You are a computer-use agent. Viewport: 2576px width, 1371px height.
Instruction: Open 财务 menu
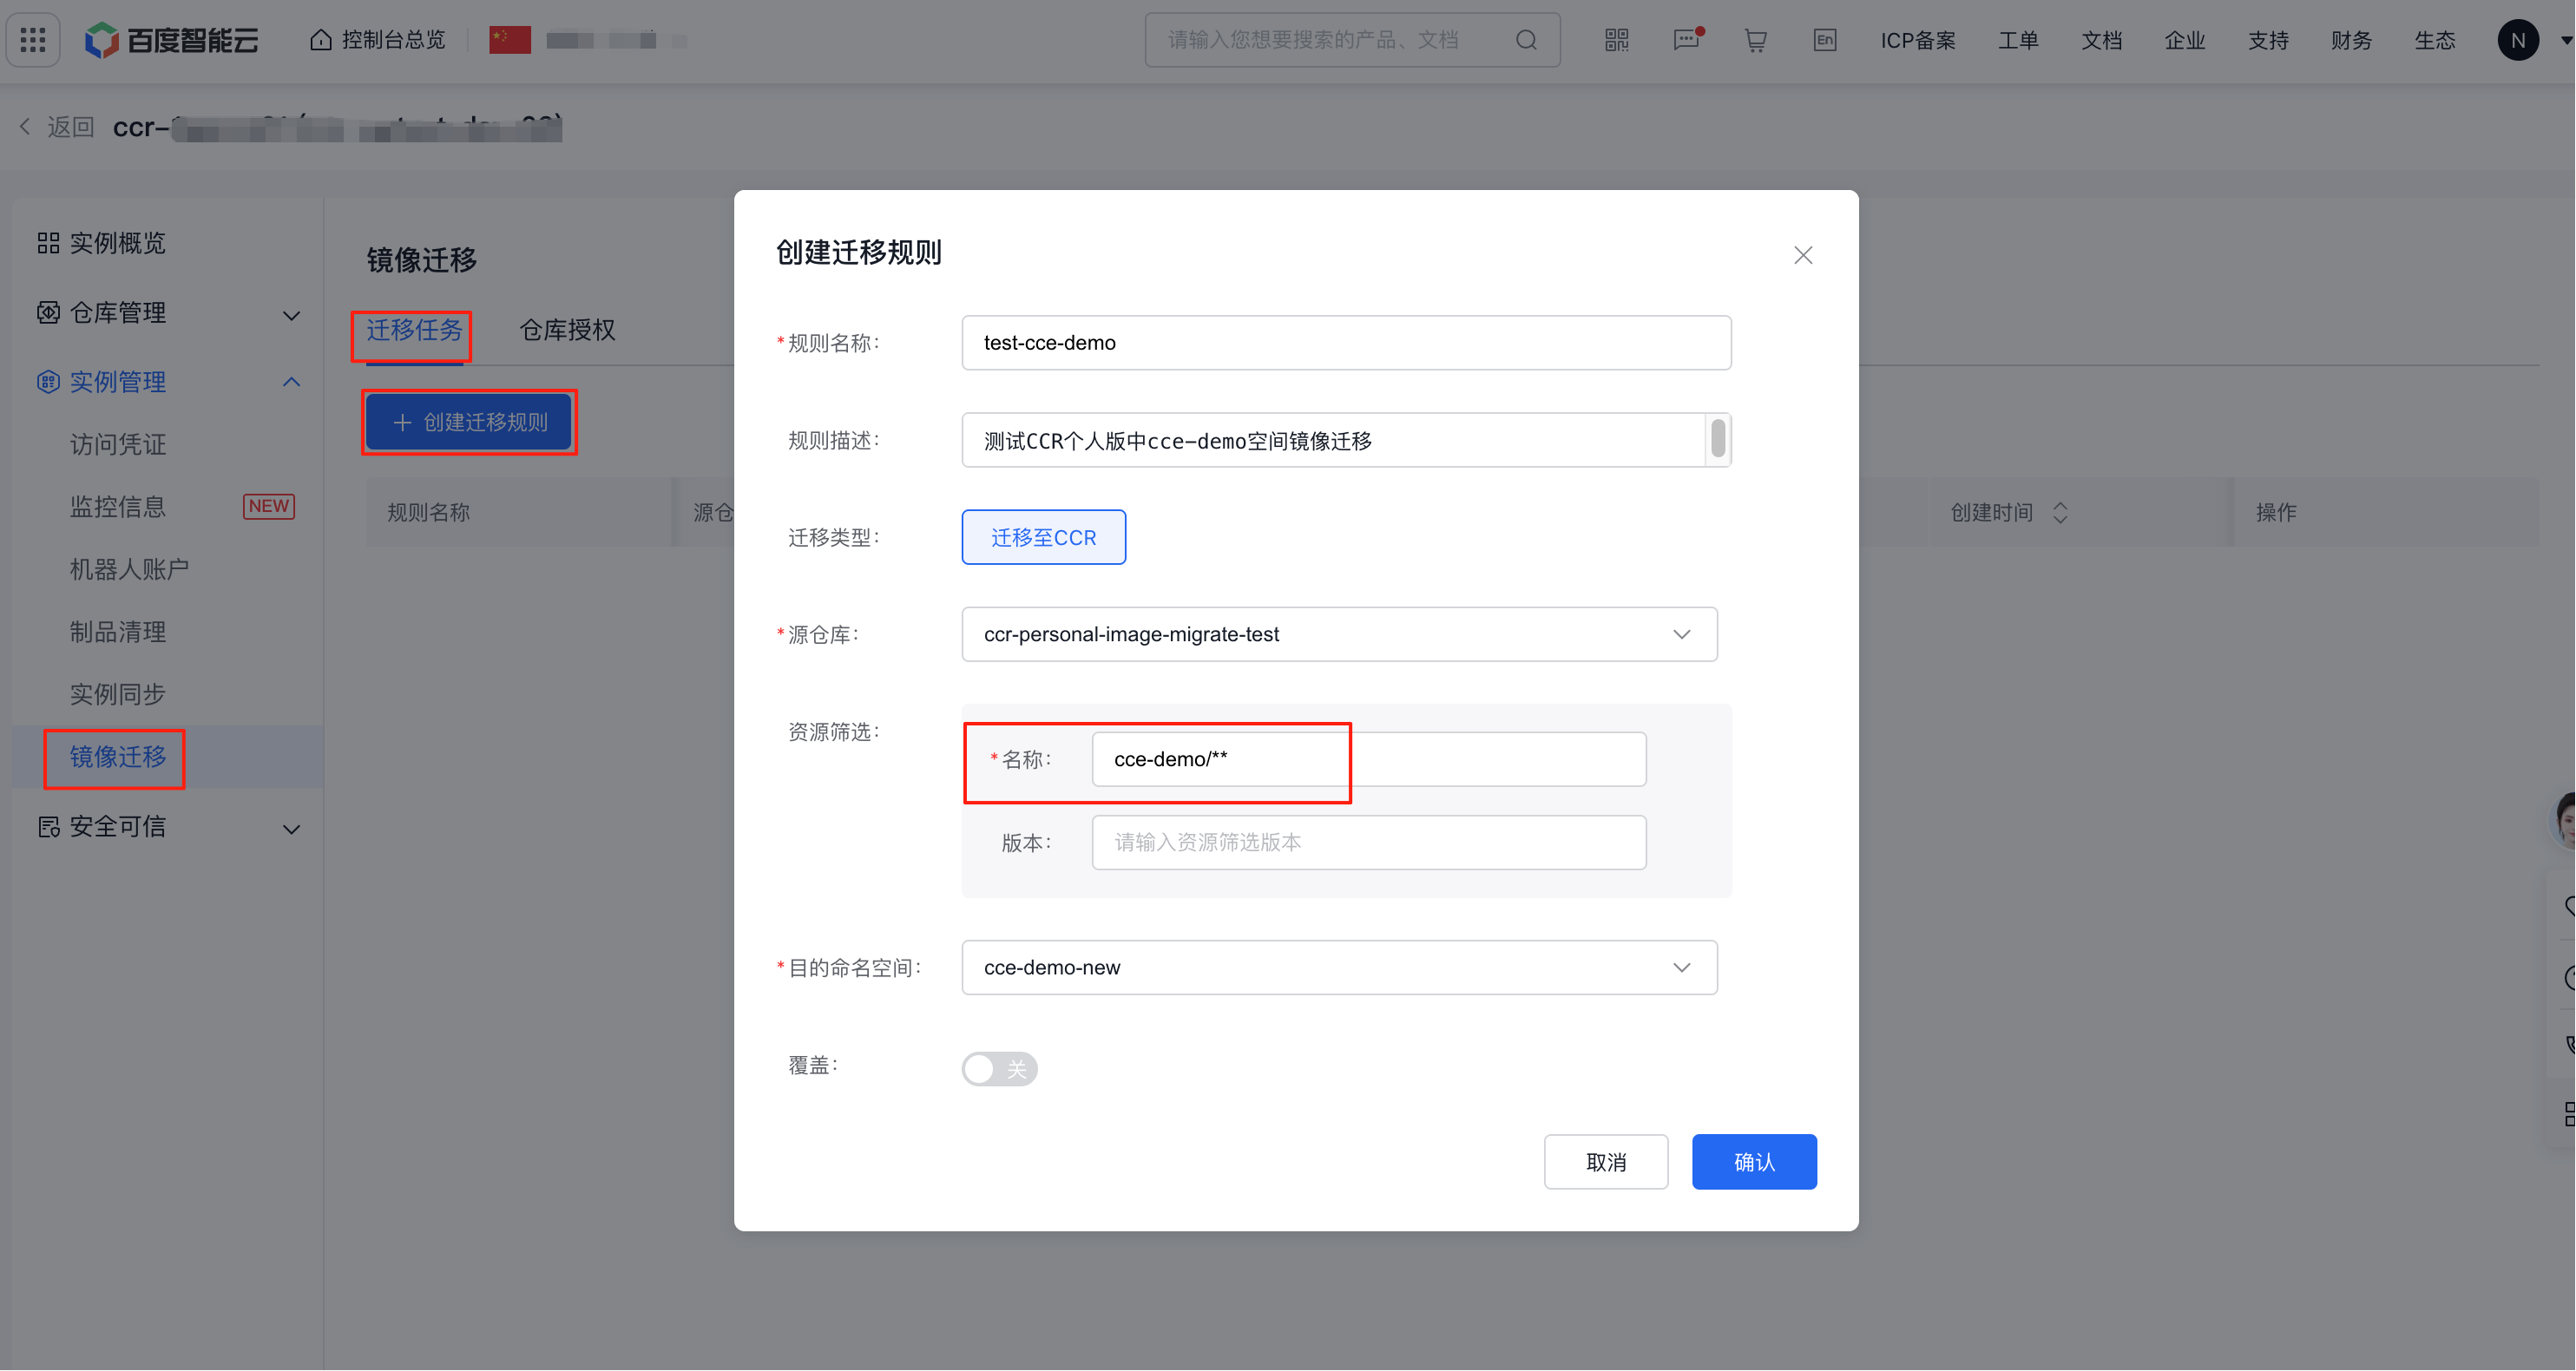point(2351,40)
